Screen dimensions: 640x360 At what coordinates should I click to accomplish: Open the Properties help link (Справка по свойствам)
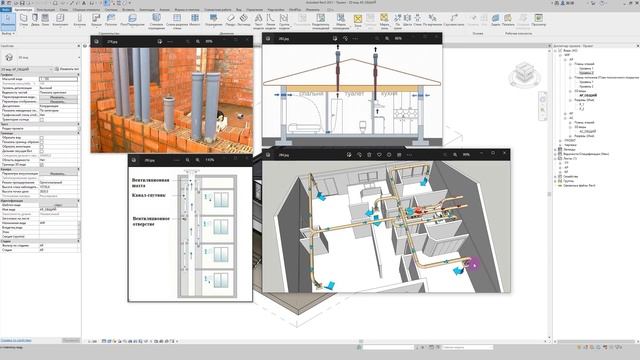(16, 340)
